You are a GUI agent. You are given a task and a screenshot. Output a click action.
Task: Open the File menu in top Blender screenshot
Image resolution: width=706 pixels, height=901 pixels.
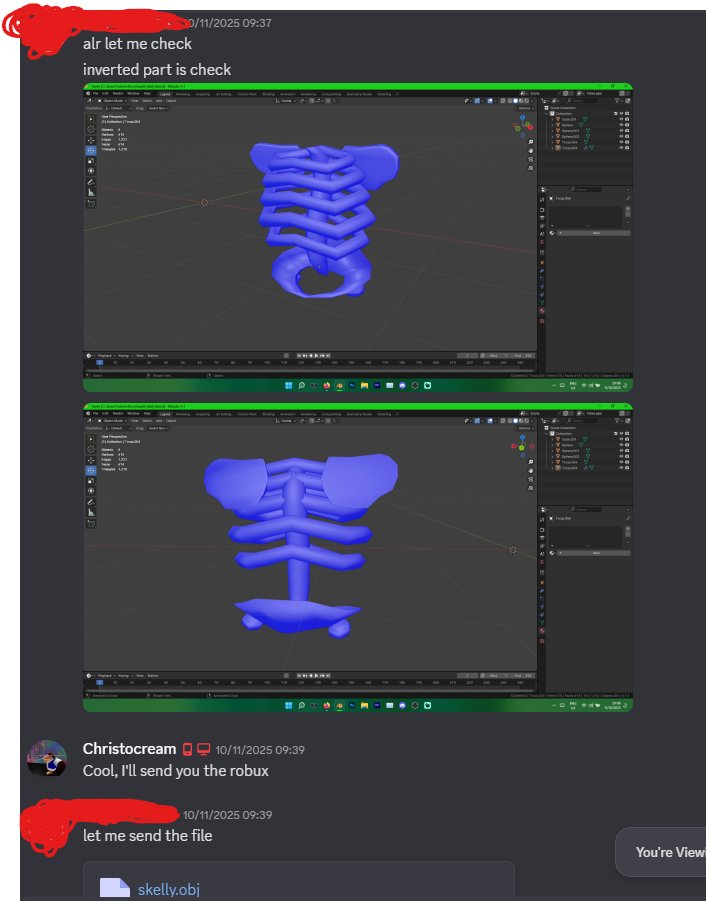96,94
